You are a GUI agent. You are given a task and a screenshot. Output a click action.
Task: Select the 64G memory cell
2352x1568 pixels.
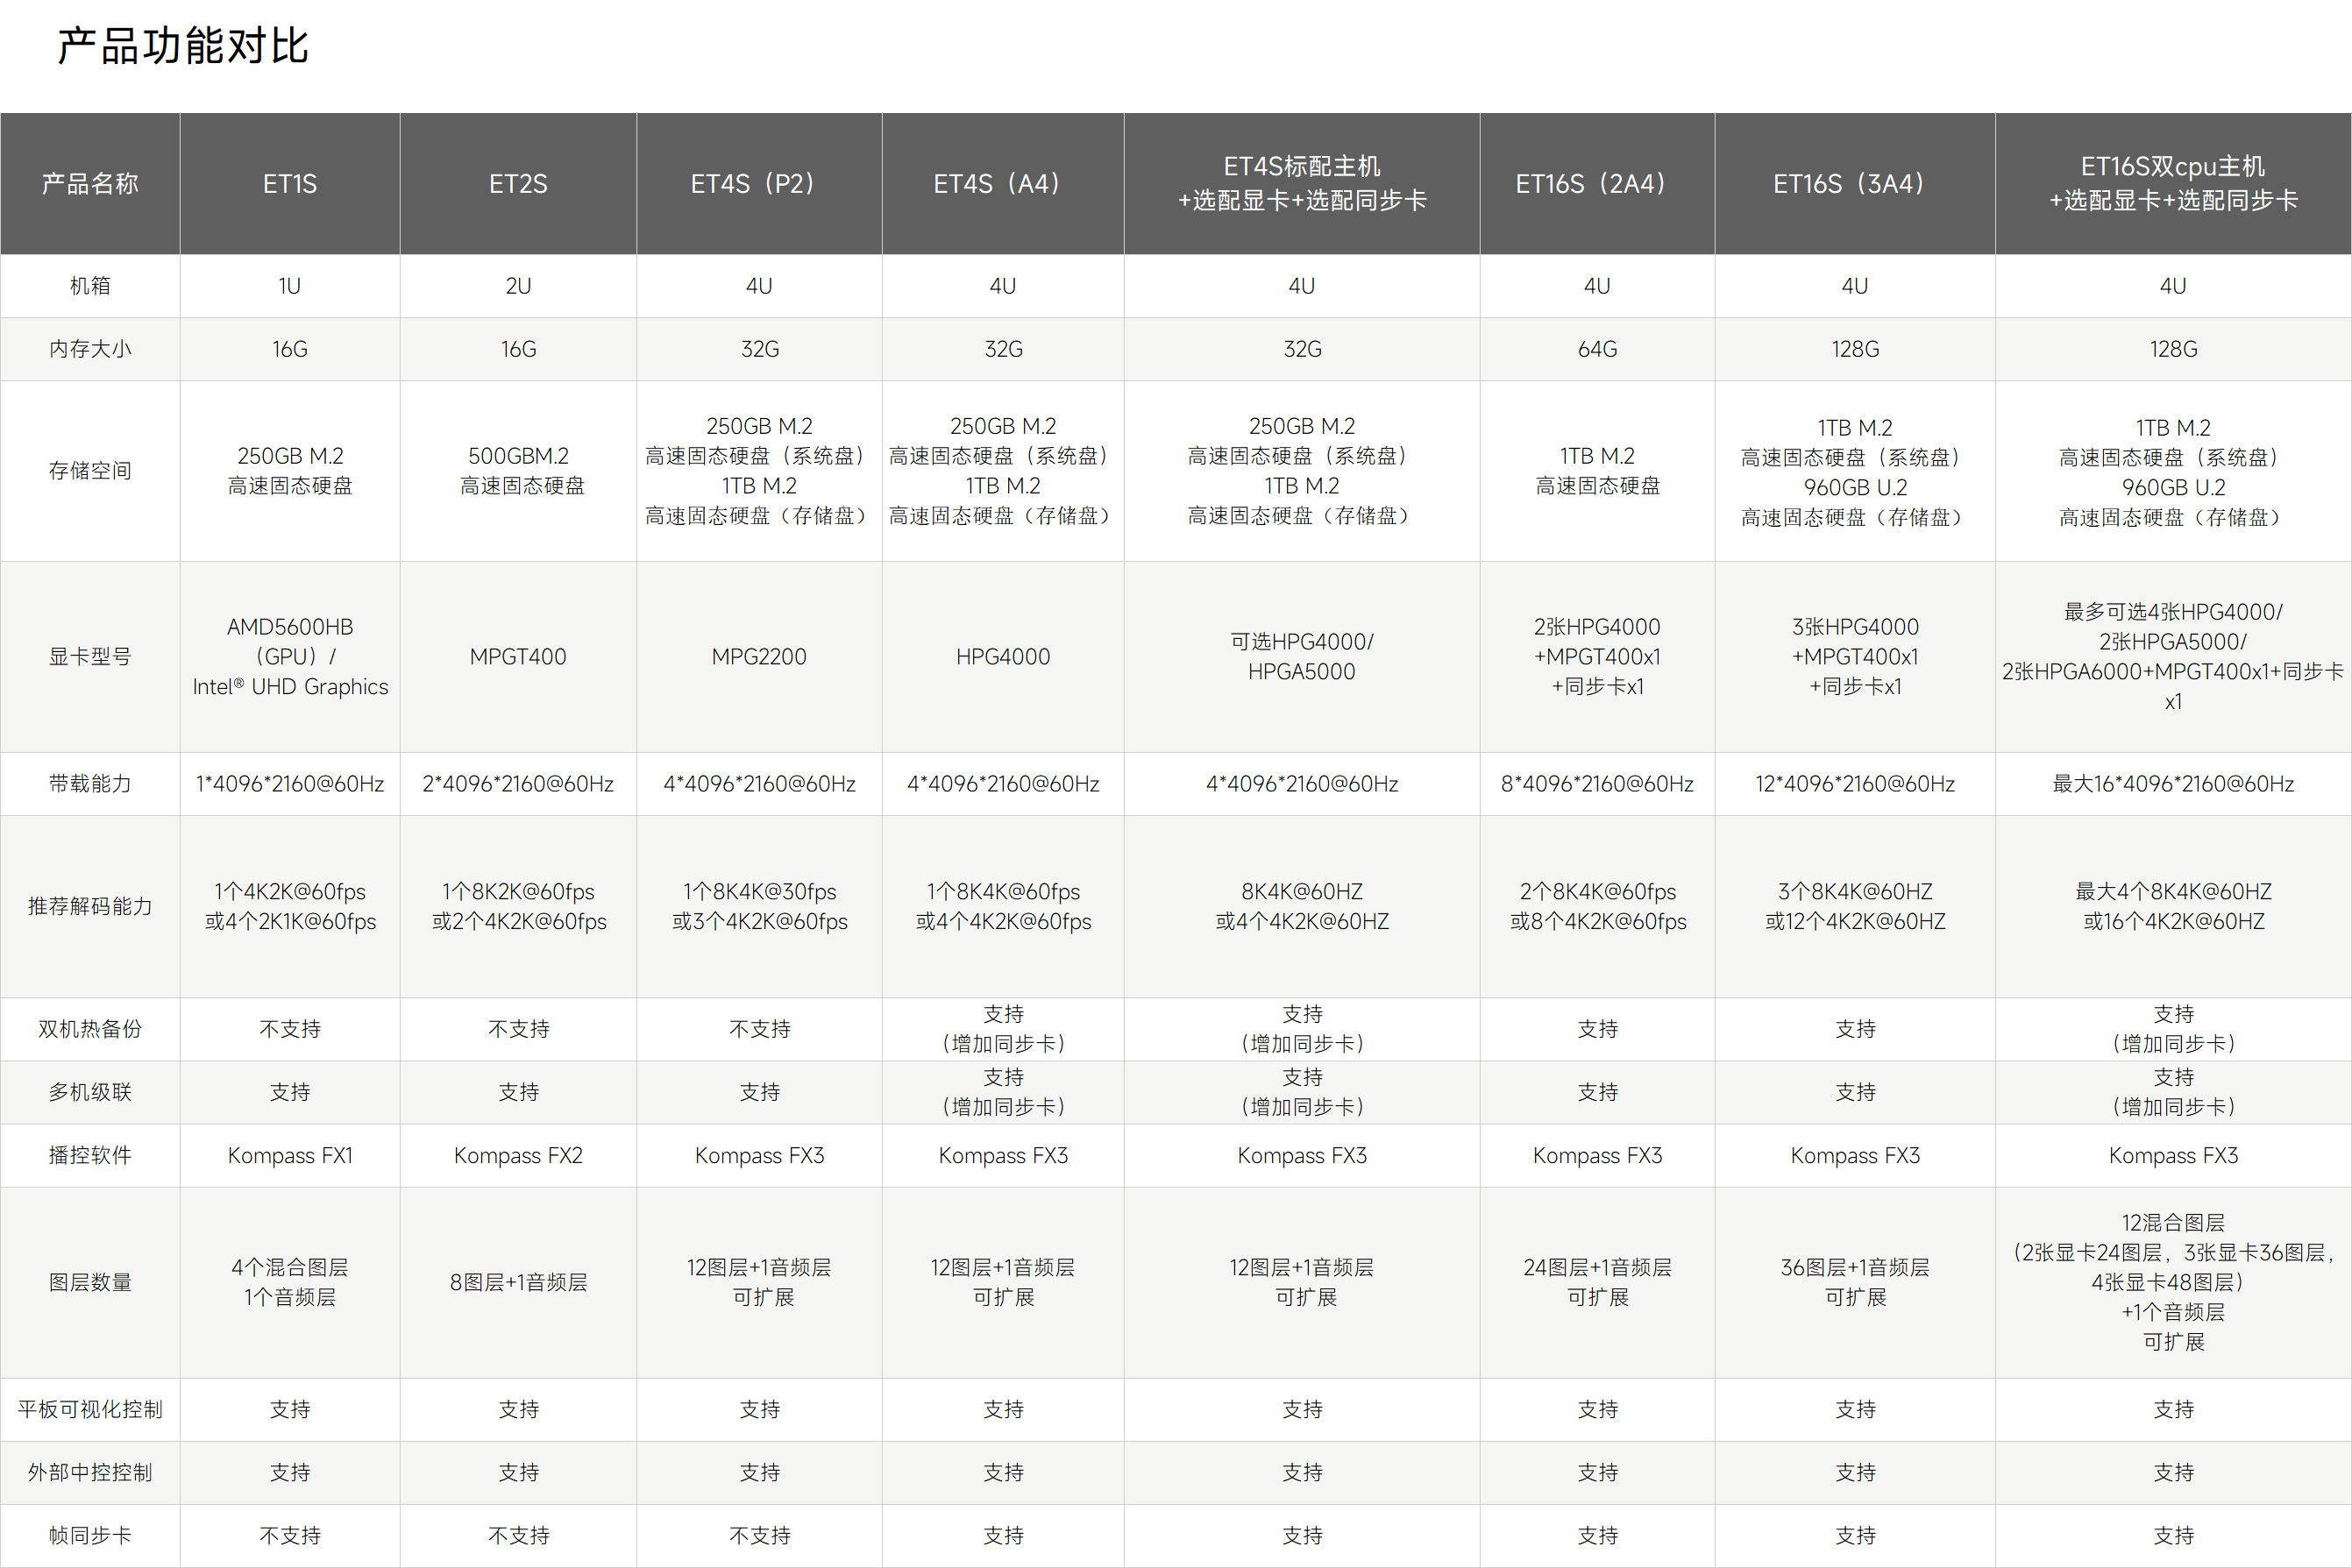pos(1597,349)
